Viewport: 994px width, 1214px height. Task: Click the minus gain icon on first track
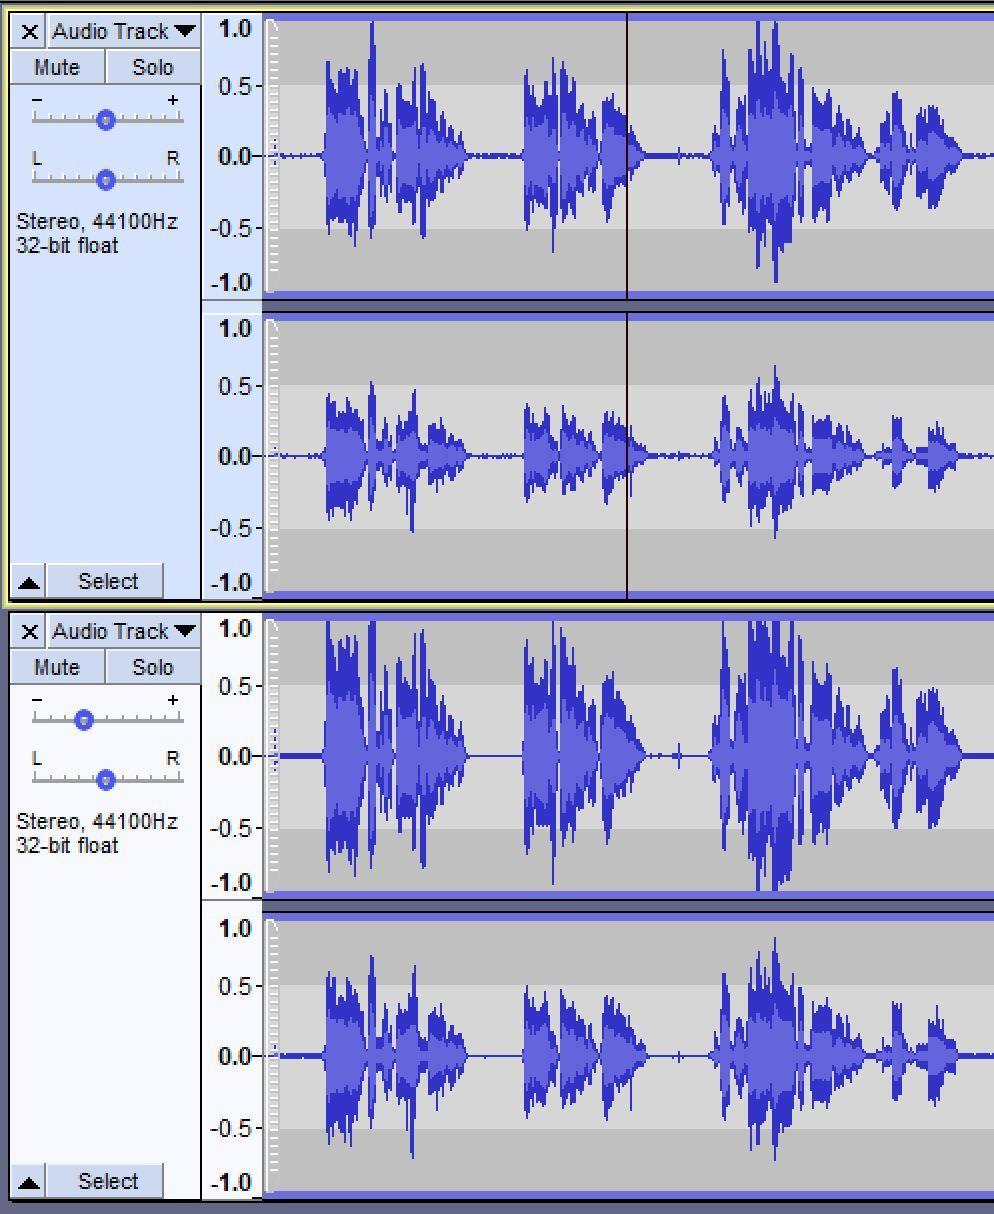pos(38,100)
